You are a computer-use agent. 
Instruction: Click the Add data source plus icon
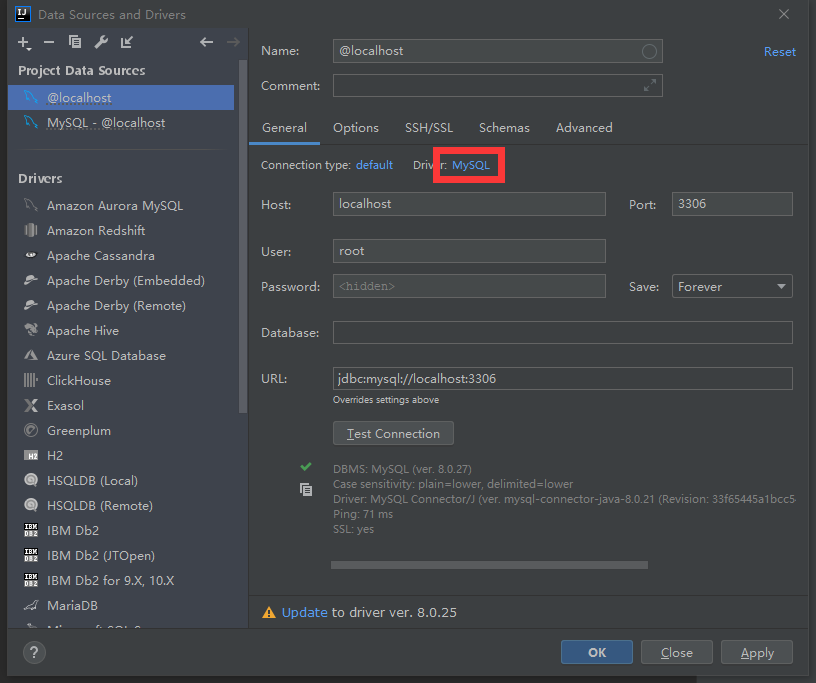coord(24,42)
